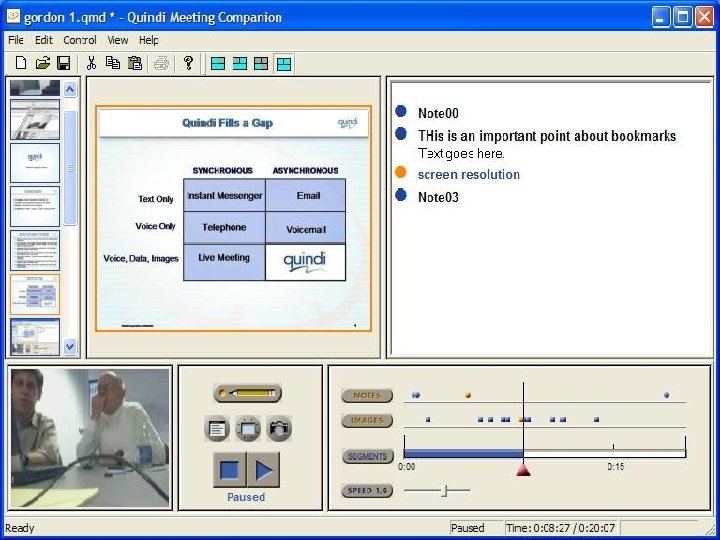Click the IMAGES timeline button
Viewport: 720px width, 540px height.
pyautogui.click(x=367, y=420)
